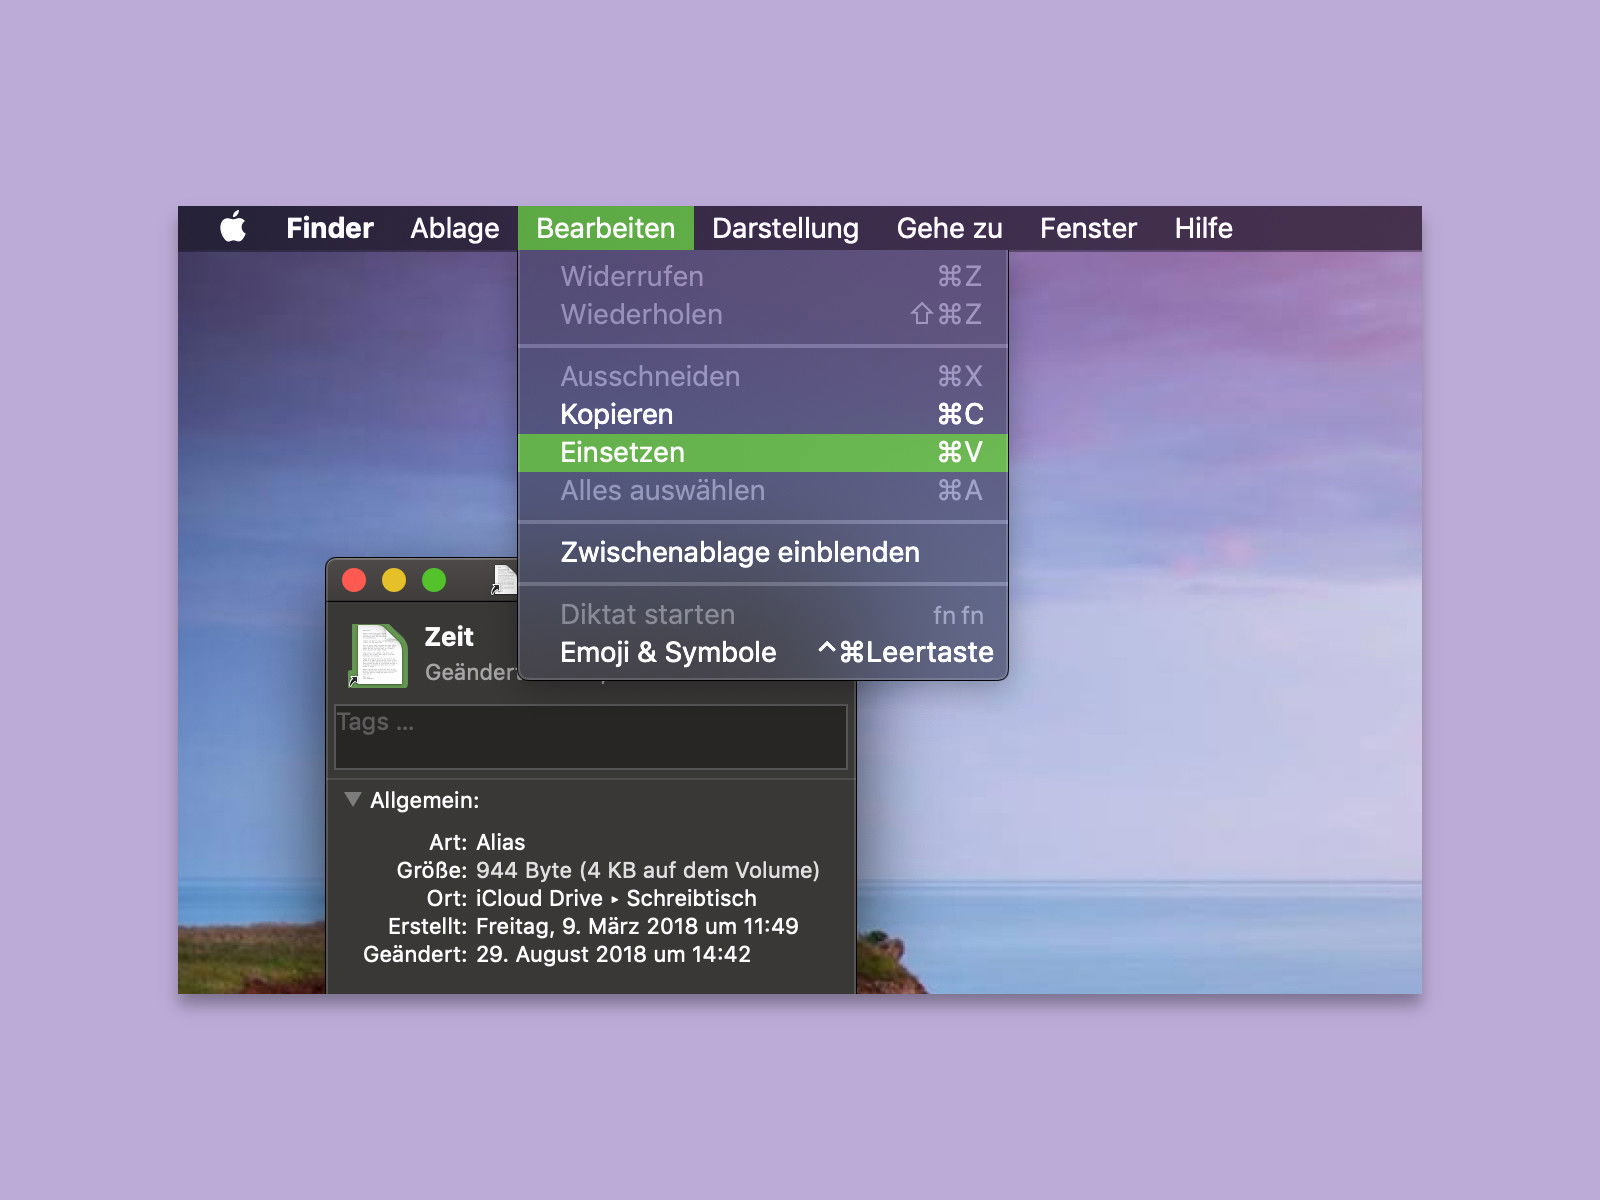Collapse the Allgemein section triangle
The image size is (1600, 1200).
(352, 799)
